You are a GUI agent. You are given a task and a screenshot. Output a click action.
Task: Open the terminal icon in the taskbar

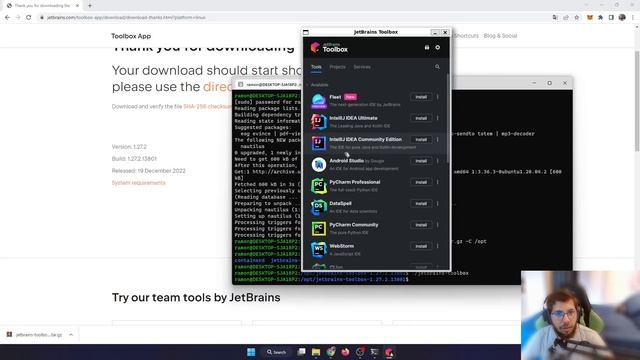(374, 352)
